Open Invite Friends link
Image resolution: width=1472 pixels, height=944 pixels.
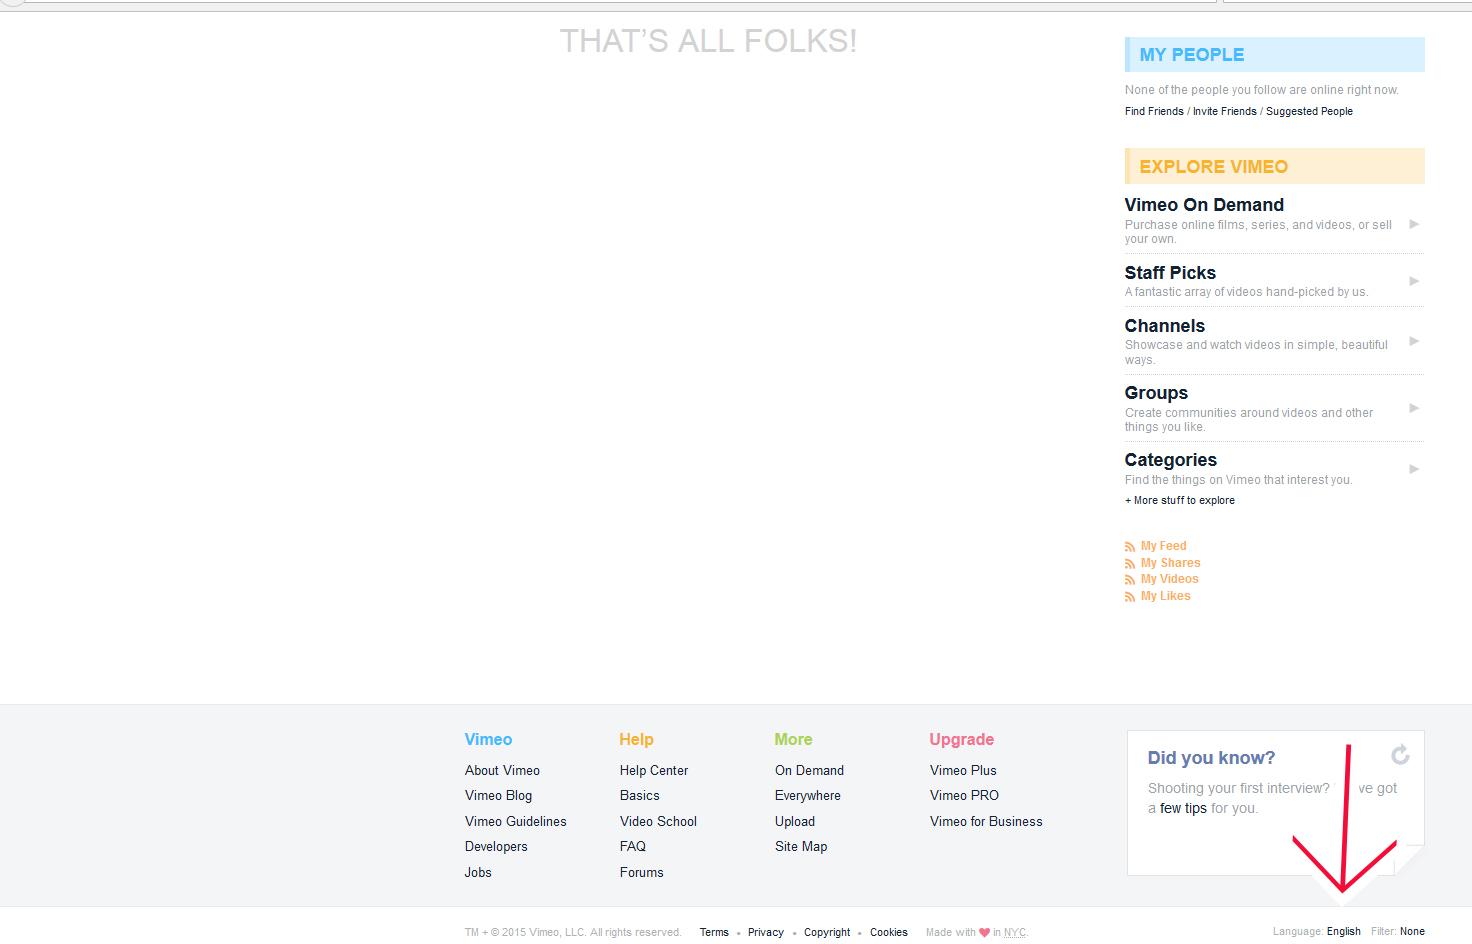(1224, 111)
